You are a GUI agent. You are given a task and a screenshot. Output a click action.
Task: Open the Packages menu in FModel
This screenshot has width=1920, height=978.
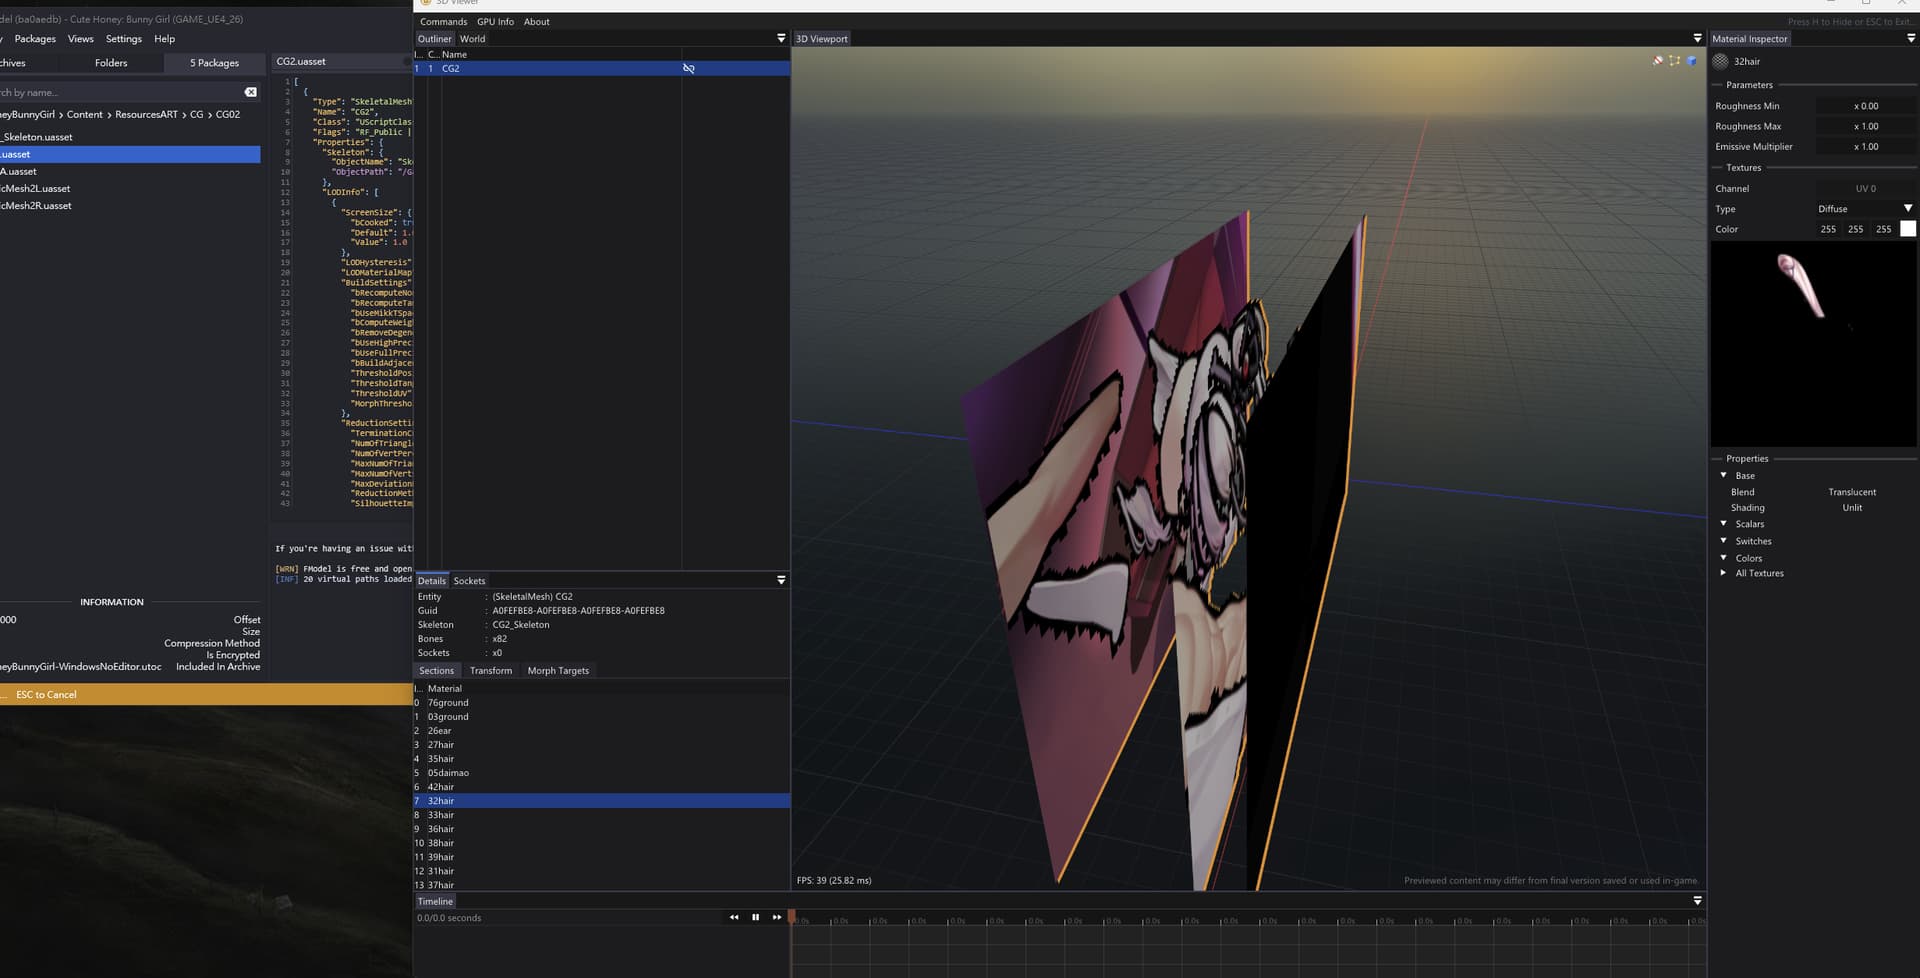(x=35, y=39)
